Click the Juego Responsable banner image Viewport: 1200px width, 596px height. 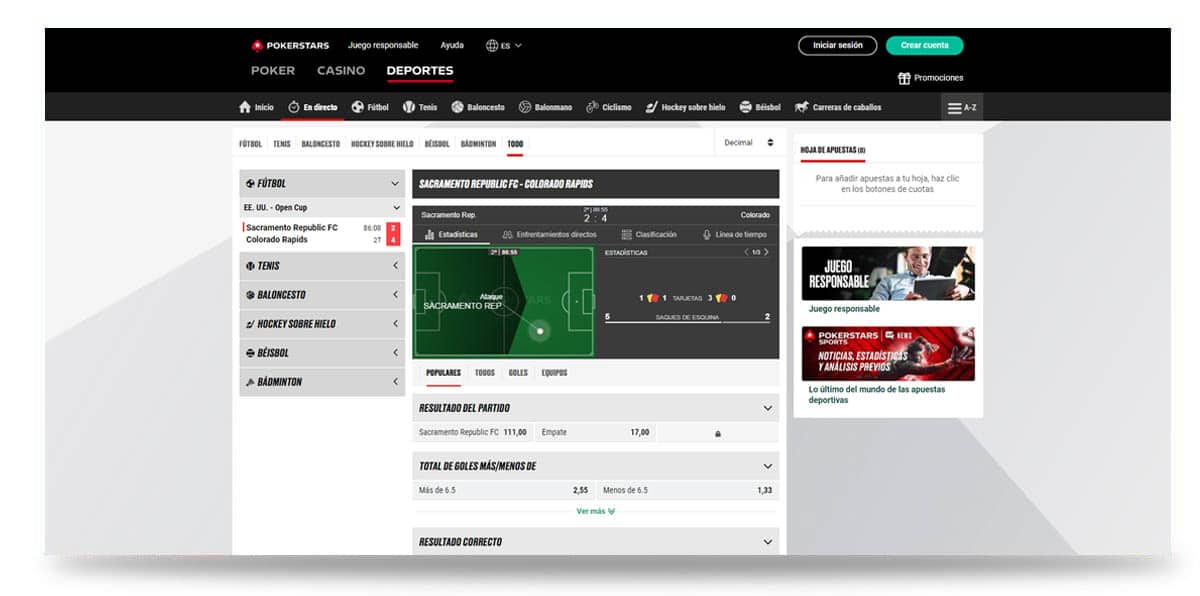tap(888, 273)
